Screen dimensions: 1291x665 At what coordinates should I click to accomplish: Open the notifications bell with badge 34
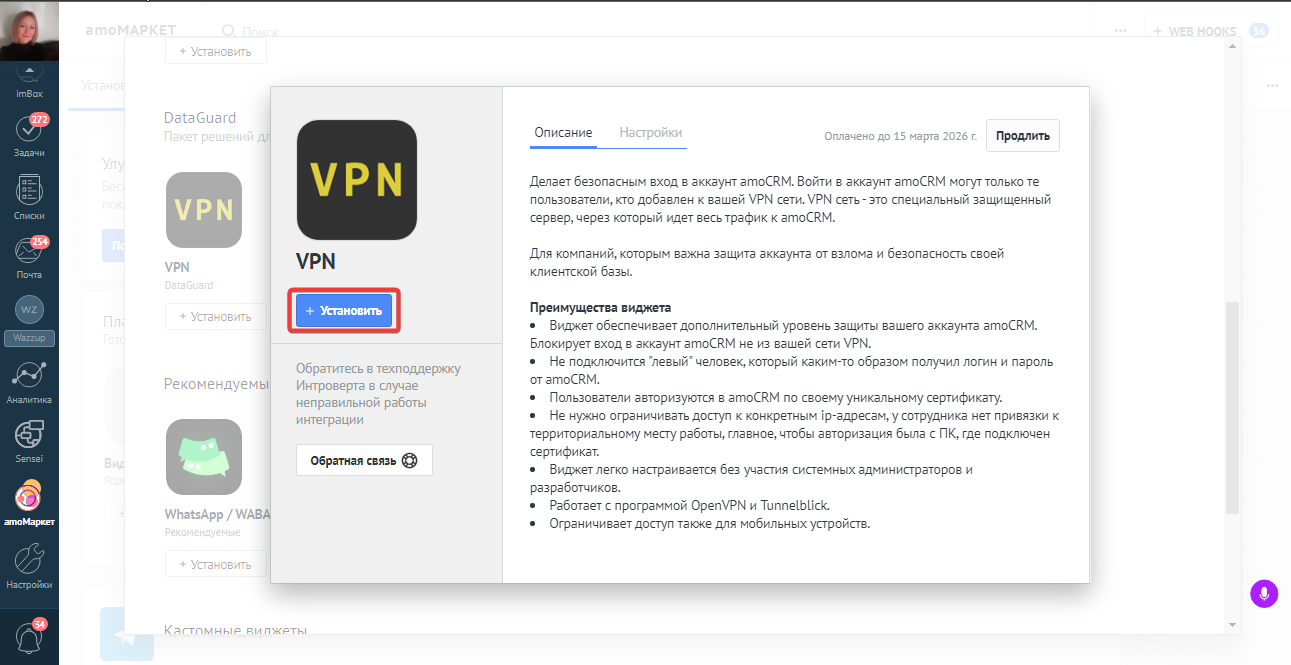pos(29,638)
